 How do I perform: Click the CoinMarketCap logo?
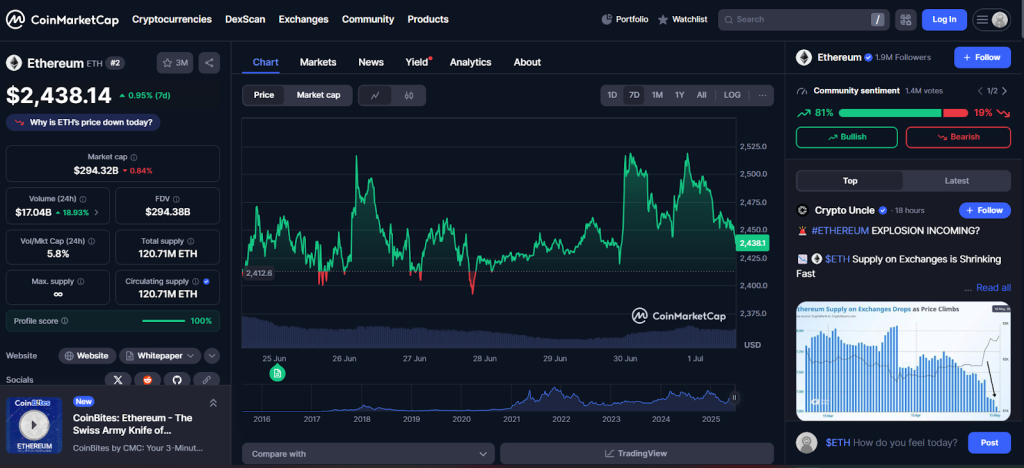point(62,20)
